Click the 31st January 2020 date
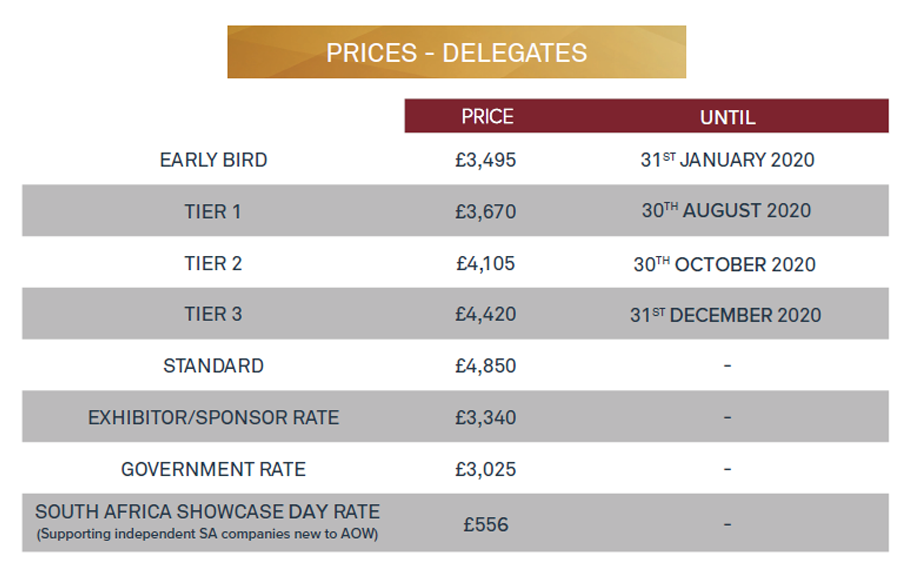The height and width of the screenshot is (569, 900). (x=727, y=159)
